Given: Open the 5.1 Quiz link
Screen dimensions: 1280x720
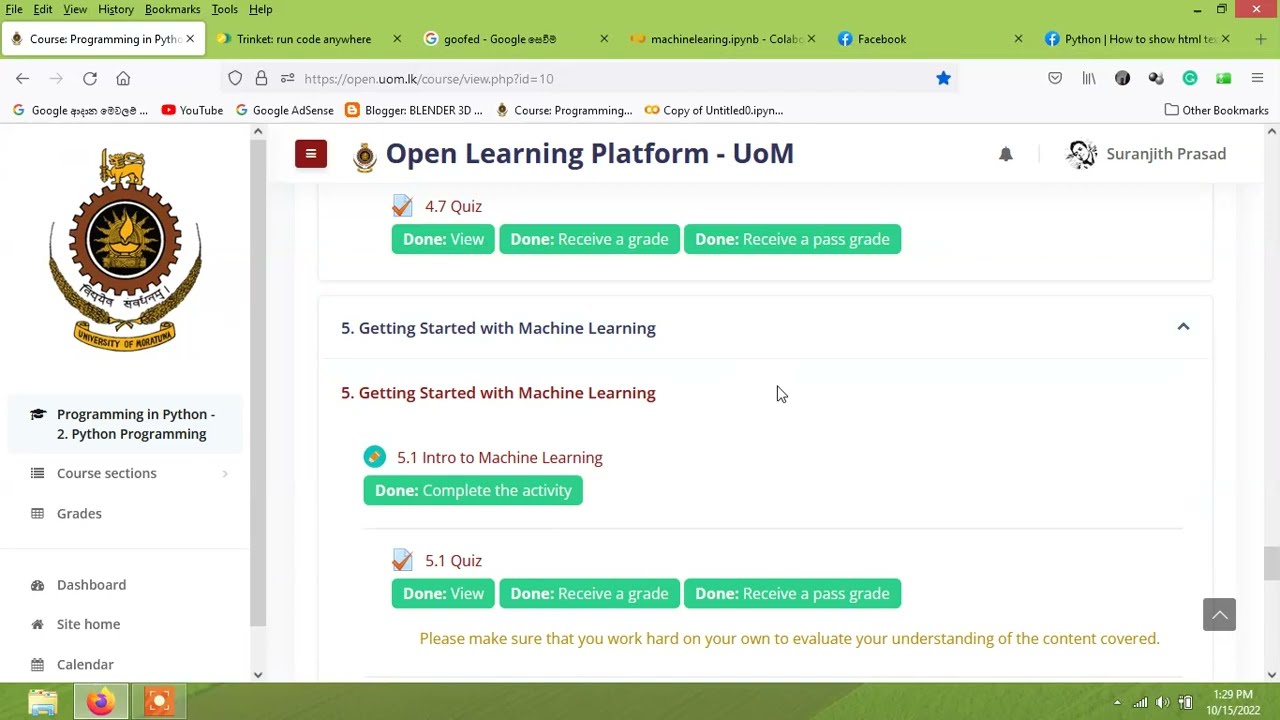Looking at the screenshot, I should point(453,560).
